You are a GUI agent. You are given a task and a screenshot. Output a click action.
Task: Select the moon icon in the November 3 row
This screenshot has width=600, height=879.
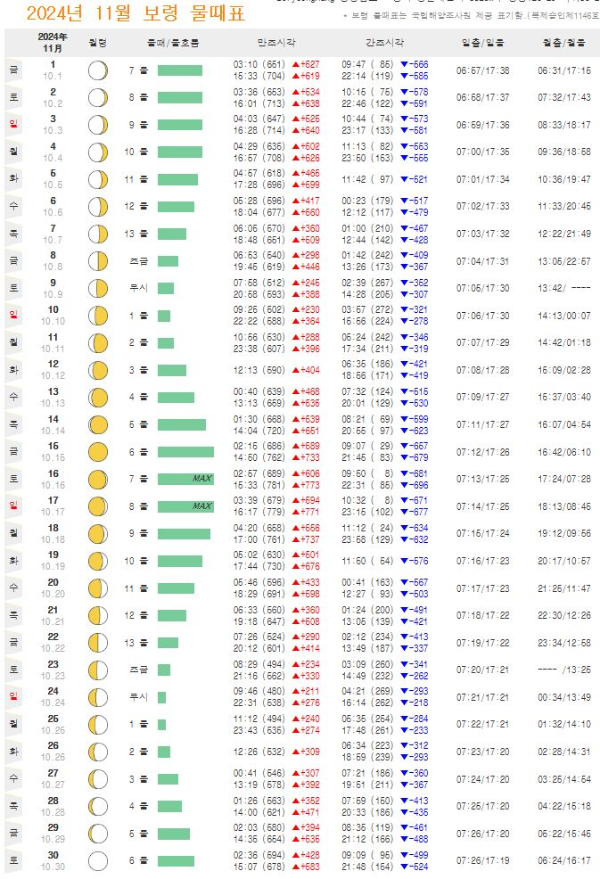click(x=98, y=125)
